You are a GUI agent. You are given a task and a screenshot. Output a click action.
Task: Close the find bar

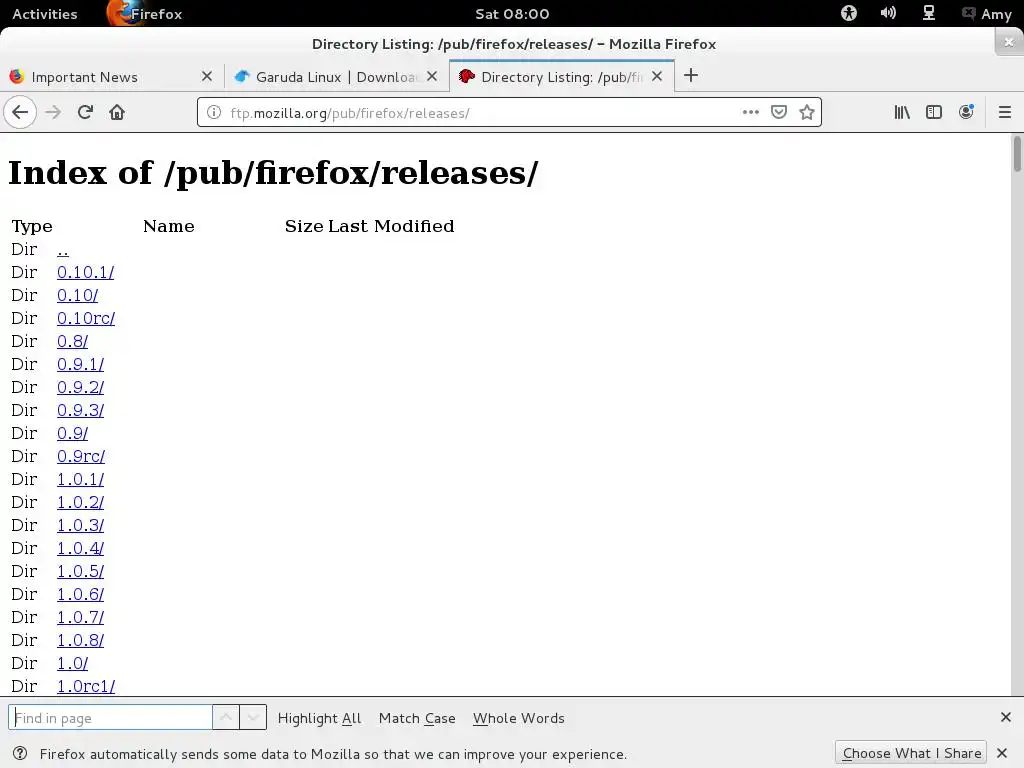tap(1006, 717)
